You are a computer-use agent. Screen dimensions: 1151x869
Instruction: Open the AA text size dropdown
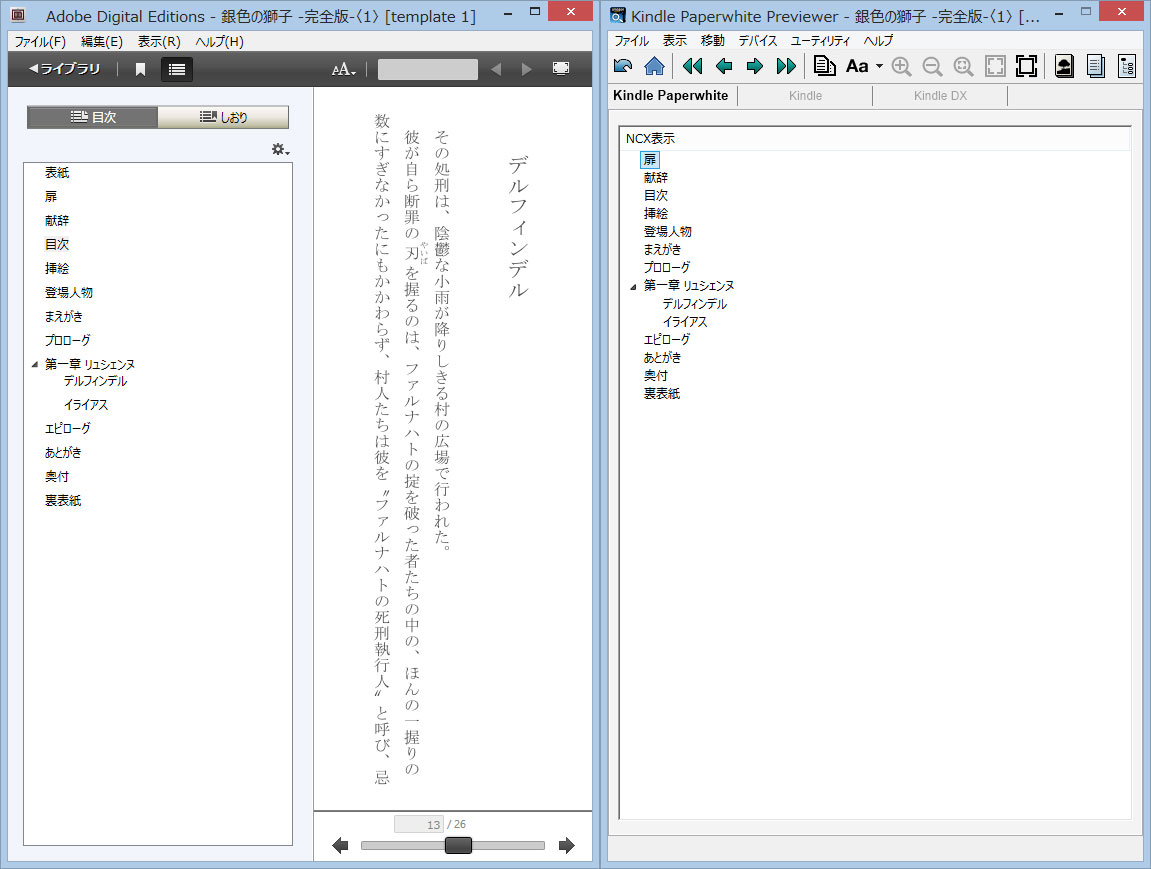point(344,69)
